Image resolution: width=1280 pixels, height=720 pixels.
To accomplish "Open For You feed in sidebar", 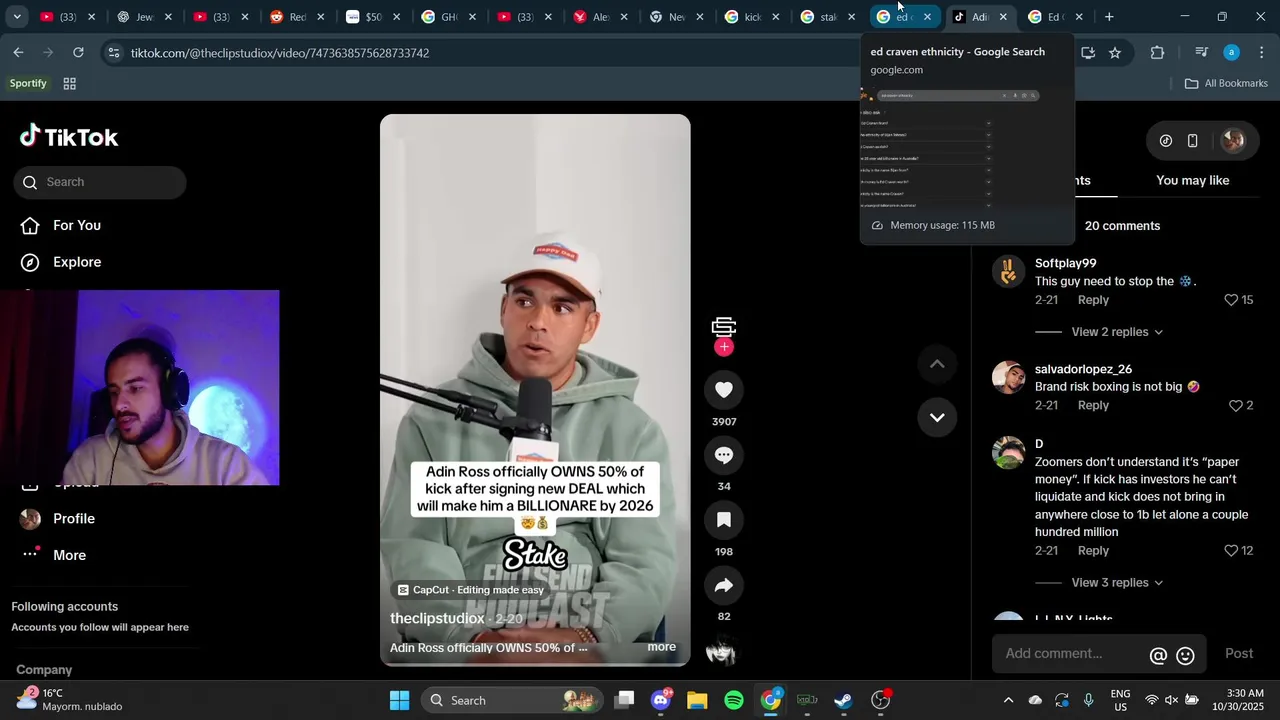I will 62,225.
